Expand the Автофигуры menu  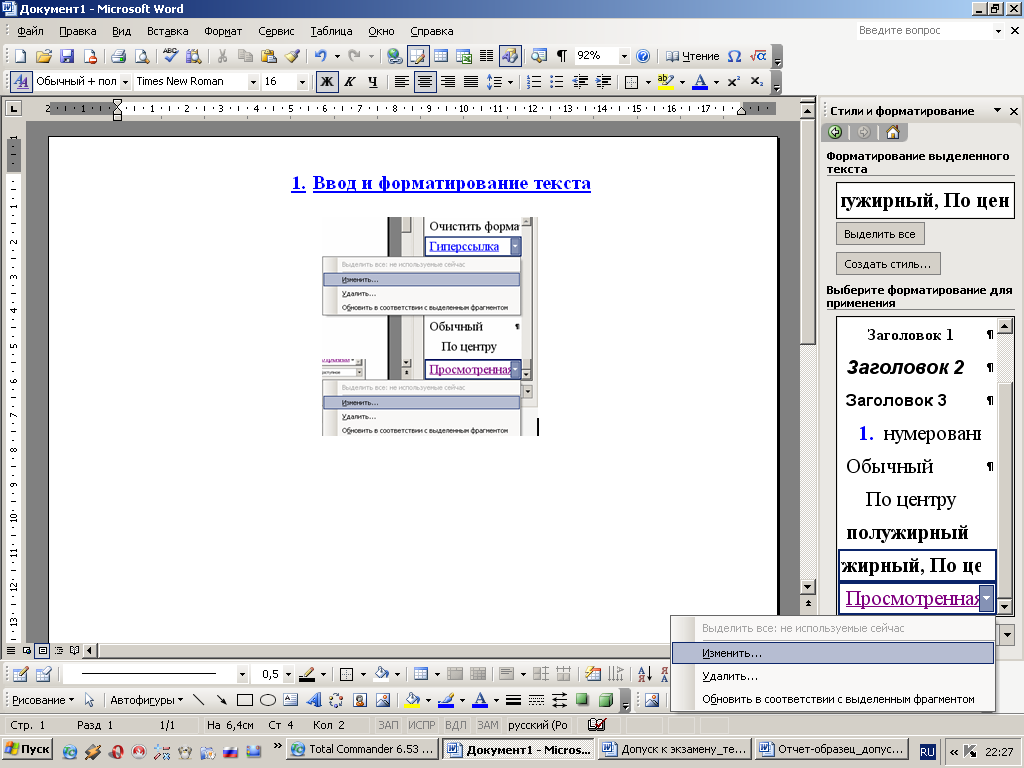coord(146,700)
